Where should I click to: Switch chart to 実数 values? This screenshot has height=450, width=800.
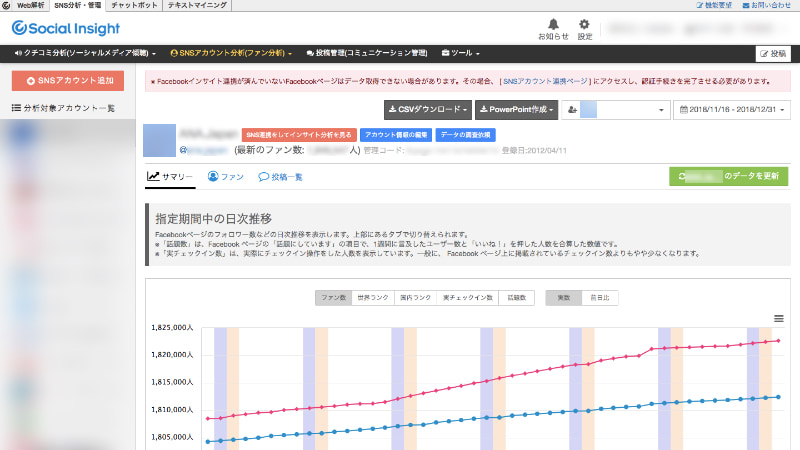pyautogui.click(x=564, y=298)
